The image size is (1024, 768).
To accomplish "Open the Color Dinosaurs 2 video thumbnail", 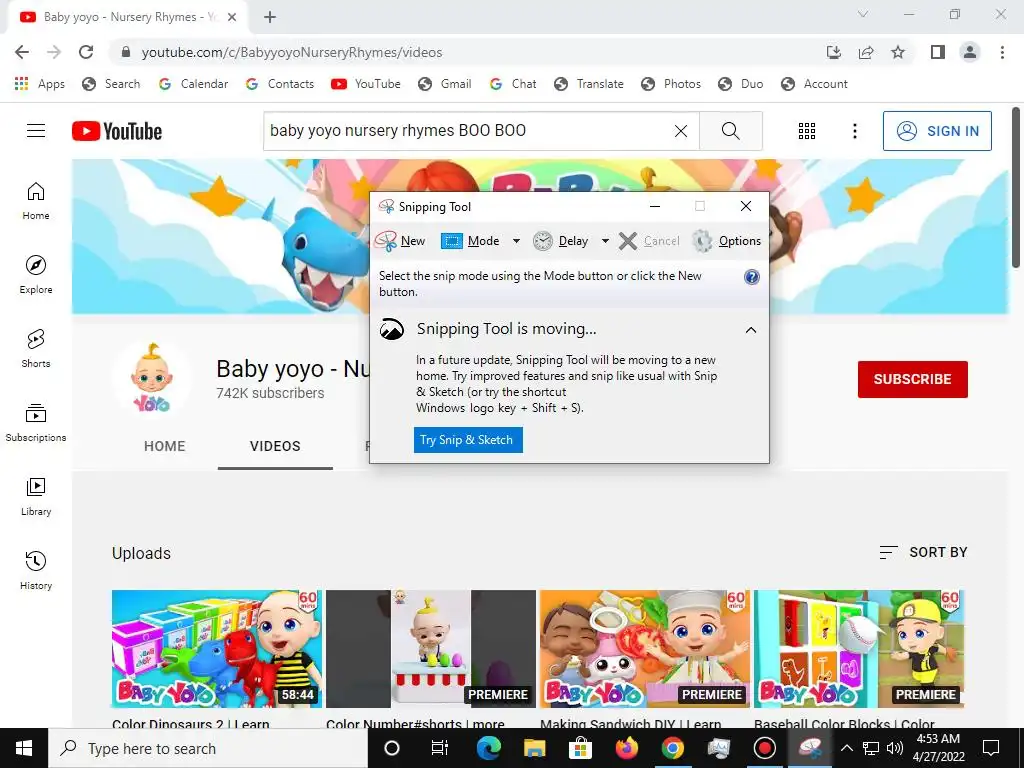I will [x=217, y=649].
